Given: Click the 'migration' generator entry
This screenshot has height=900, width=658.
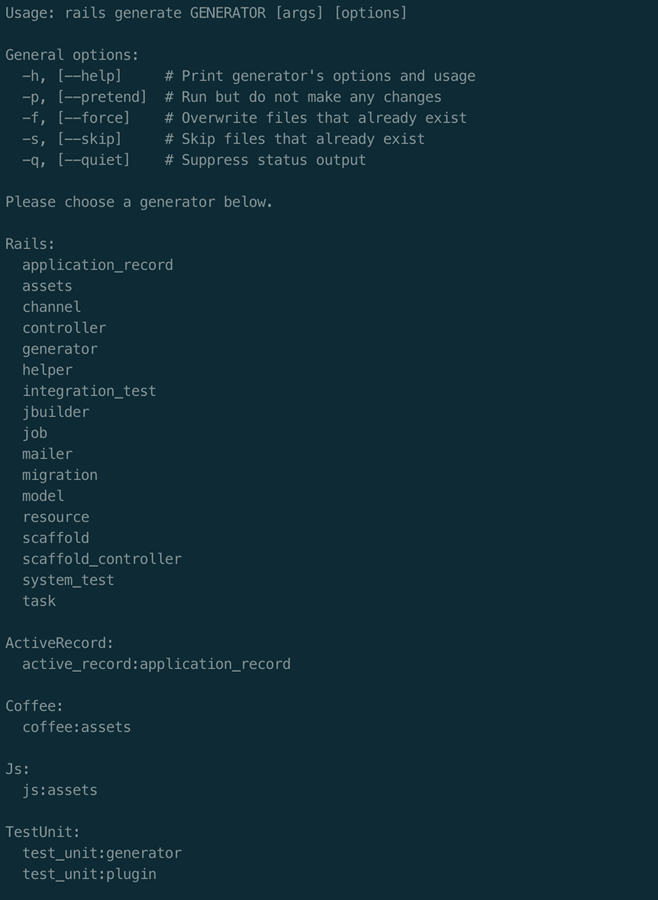Looking at the screenshot, I should 60,475.
